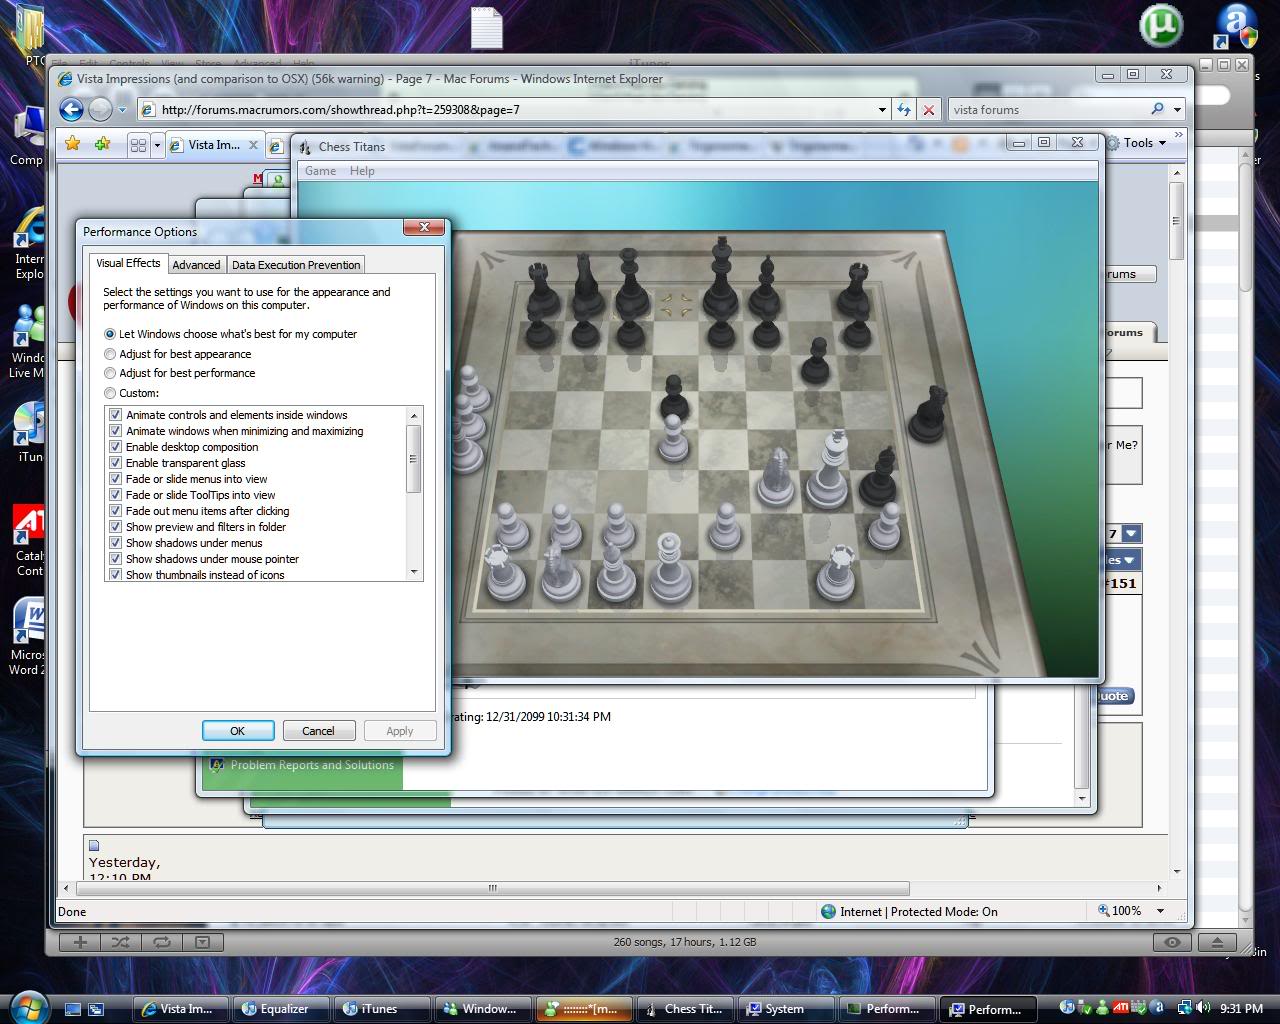Open Favorites Center star icon
This screenshot has width=1280, height=1024.
click(x=72, y=144)
